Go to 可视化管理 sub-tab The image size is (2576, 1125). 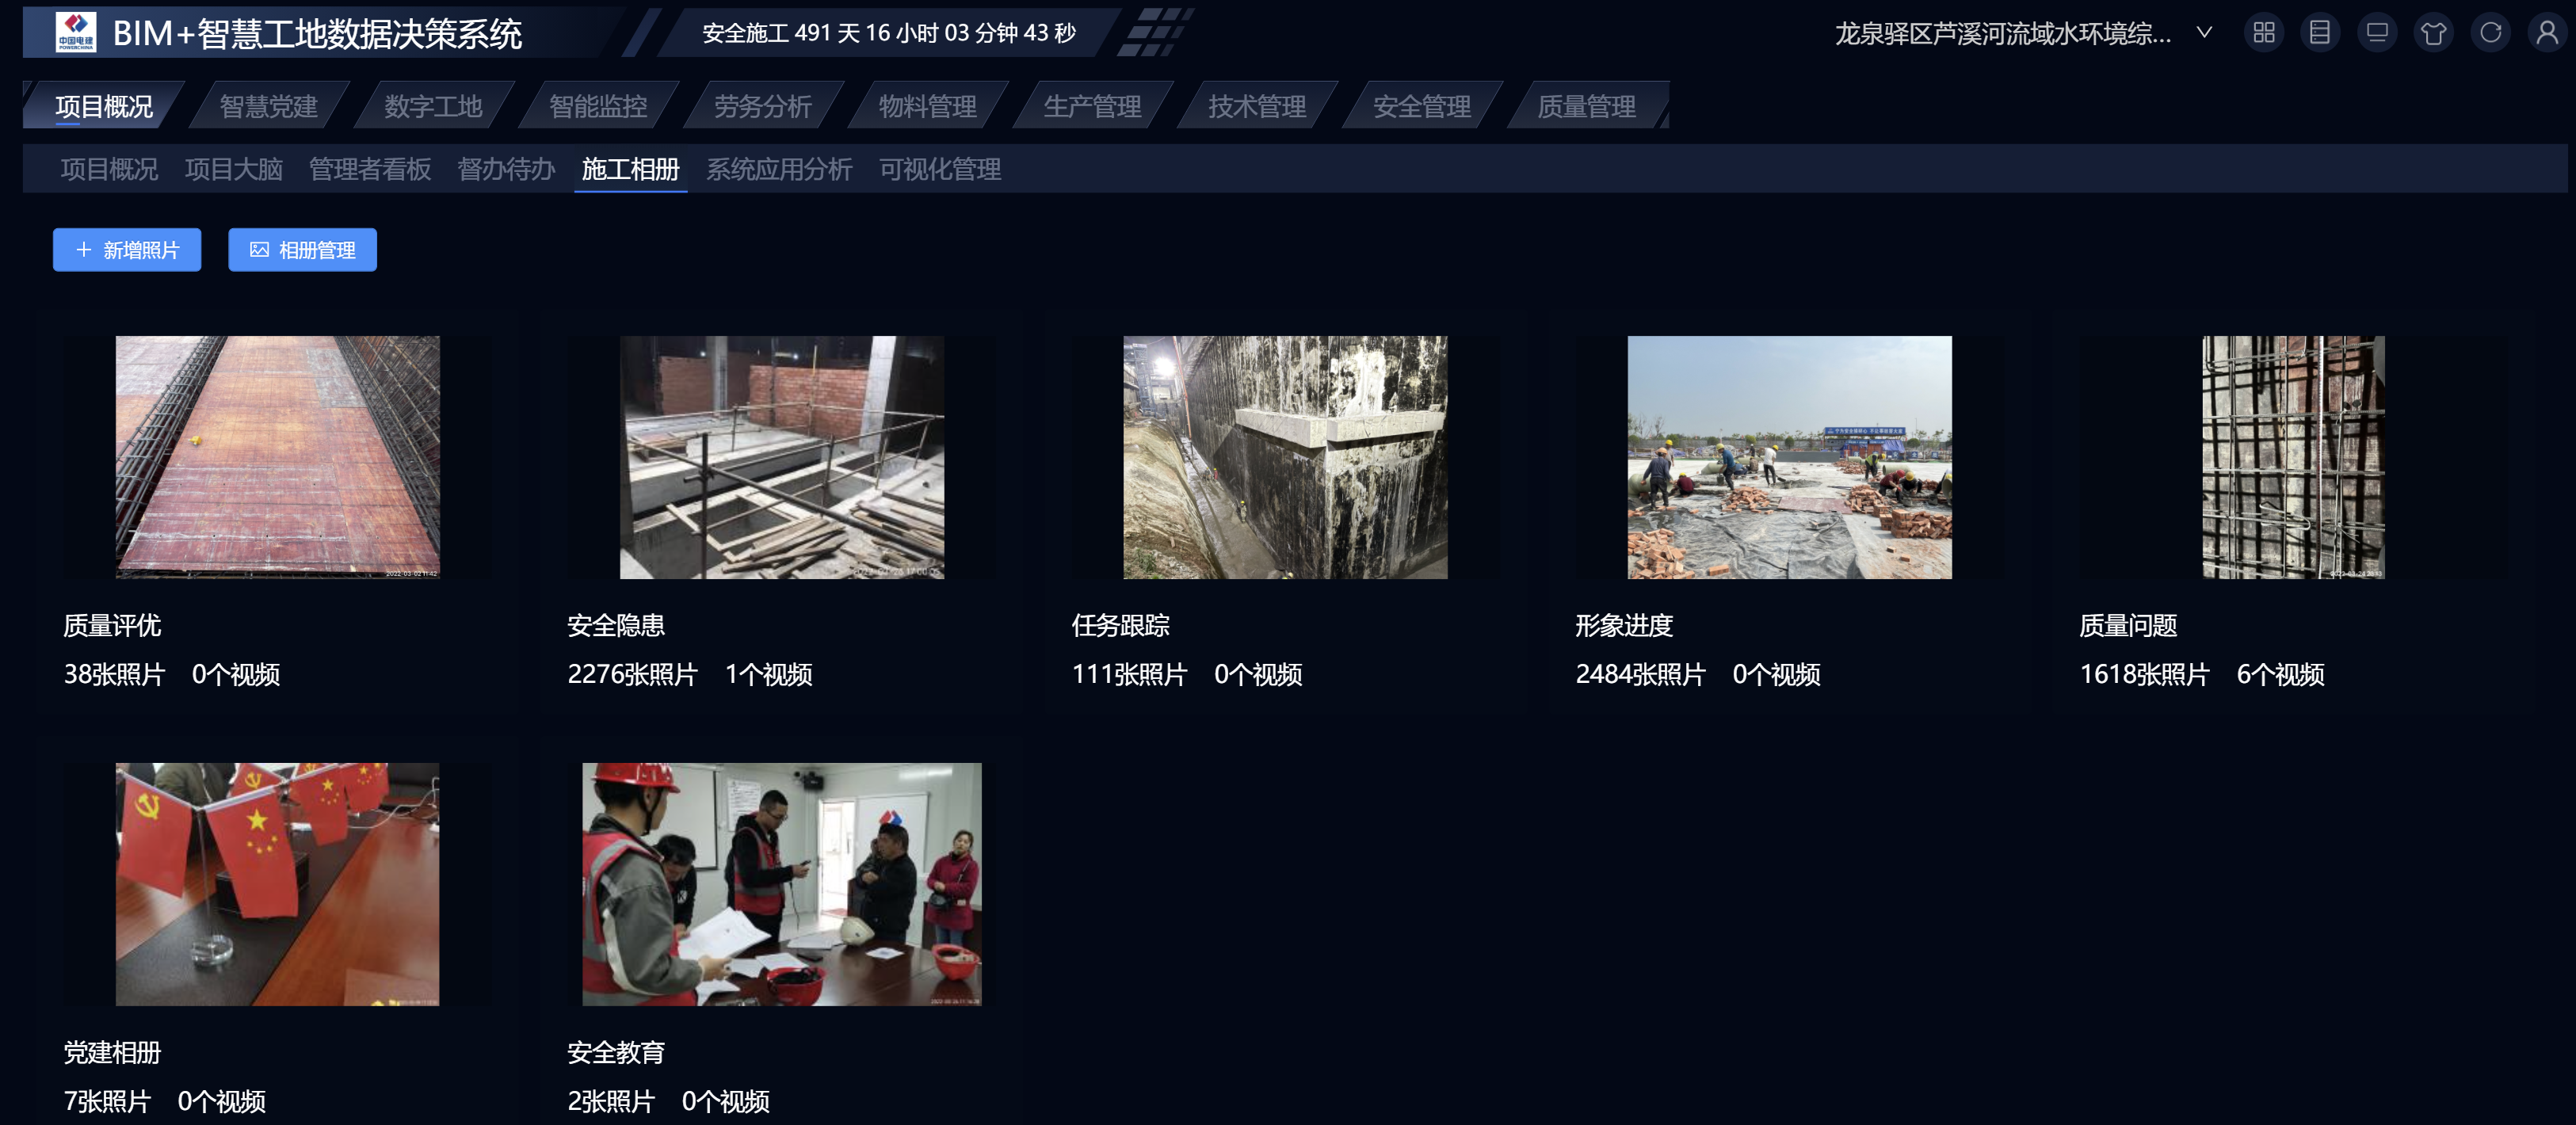tap(939, 169)
